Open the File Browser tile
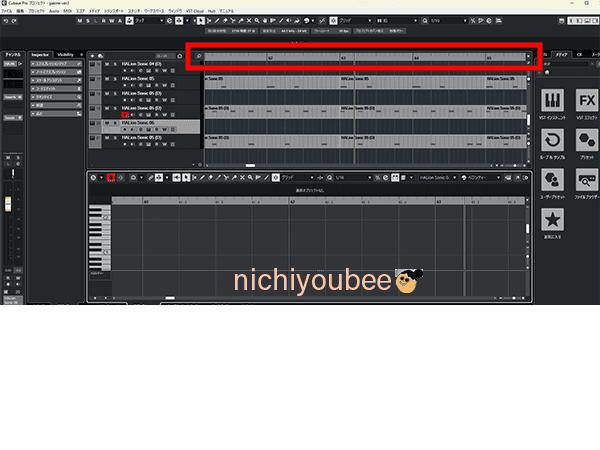This screenshot has width=600, height=450. coord(587,183)
